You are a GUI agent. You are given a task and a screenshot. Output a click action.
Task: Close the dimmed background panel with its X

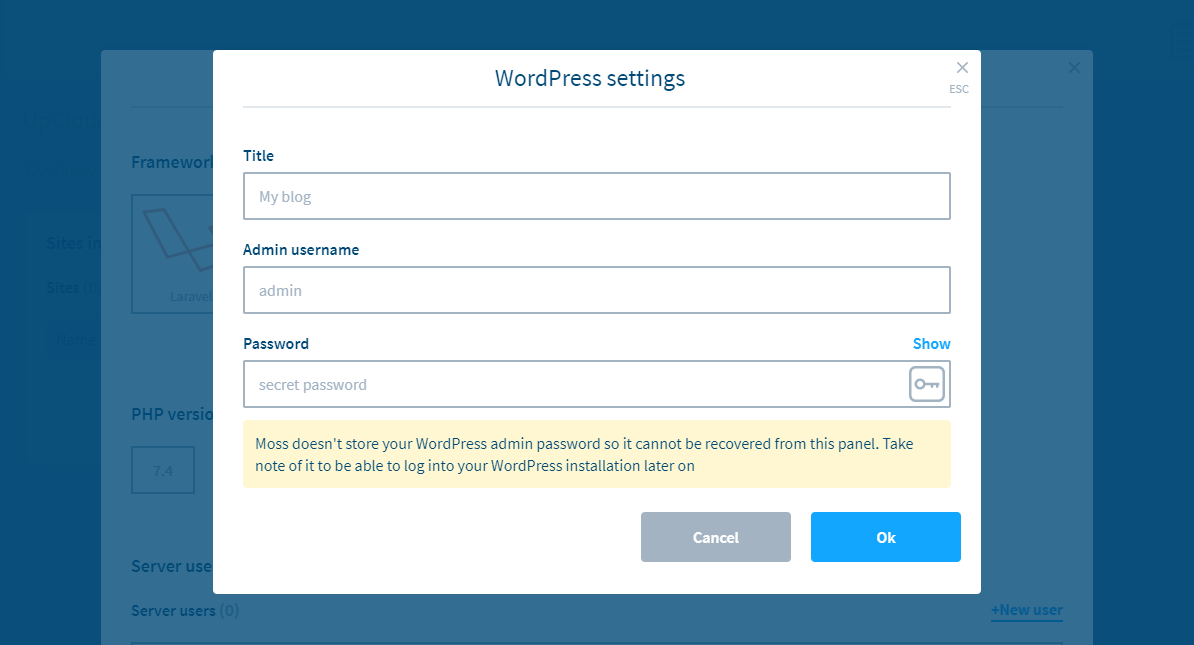click(x=1074, y=68)
